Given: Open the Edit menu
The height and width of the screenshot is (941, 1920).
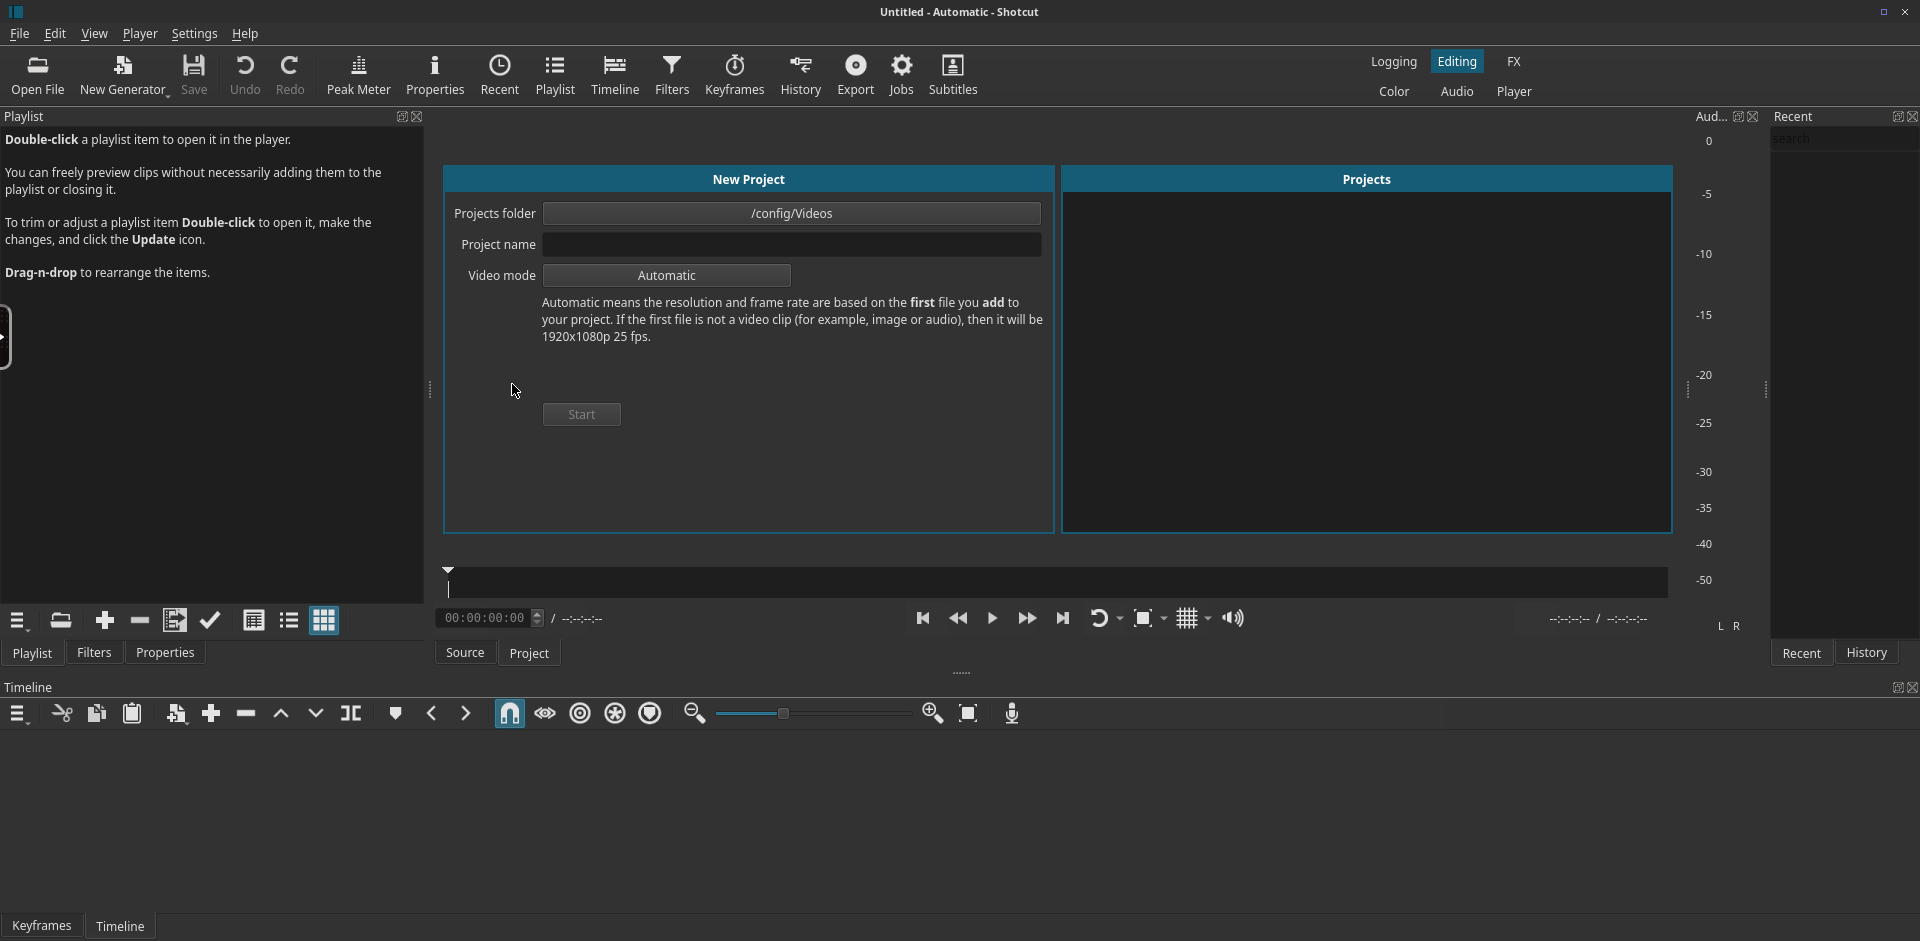Looking at the screenshot, I should pos(55,34).
